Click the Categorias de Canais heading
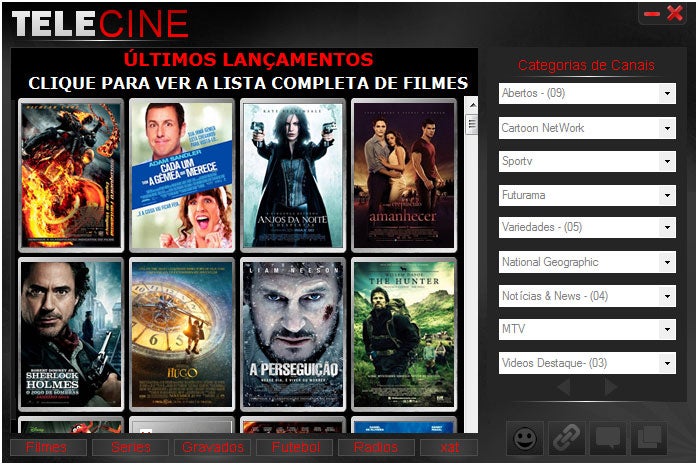Image resolution: width=699 pixels, height=465 pixels. [586, 66]
